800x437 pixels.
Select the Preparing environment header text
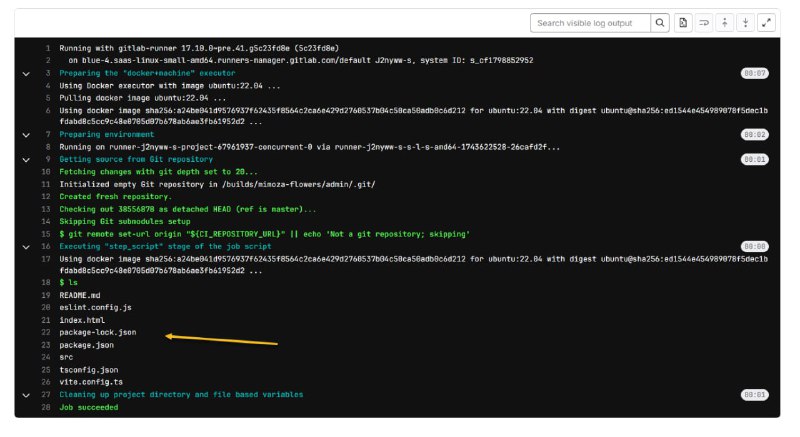107,134
